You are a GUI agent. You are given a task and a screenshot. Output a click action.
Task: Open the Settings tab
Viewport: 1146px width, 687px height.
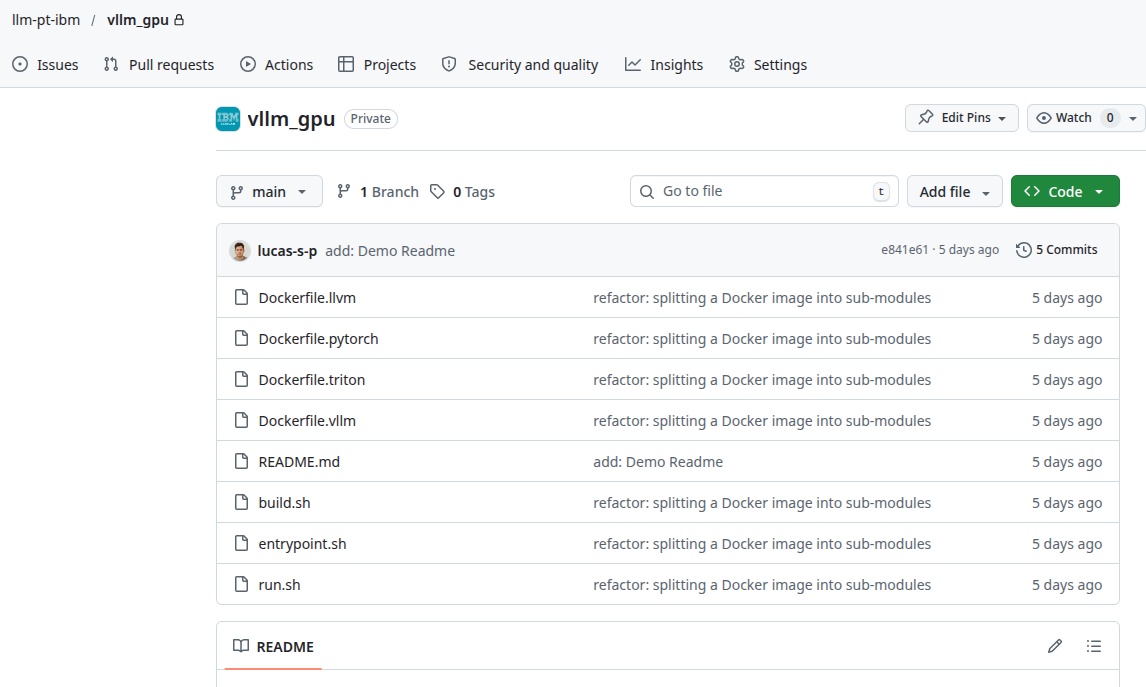click(768, 64)
